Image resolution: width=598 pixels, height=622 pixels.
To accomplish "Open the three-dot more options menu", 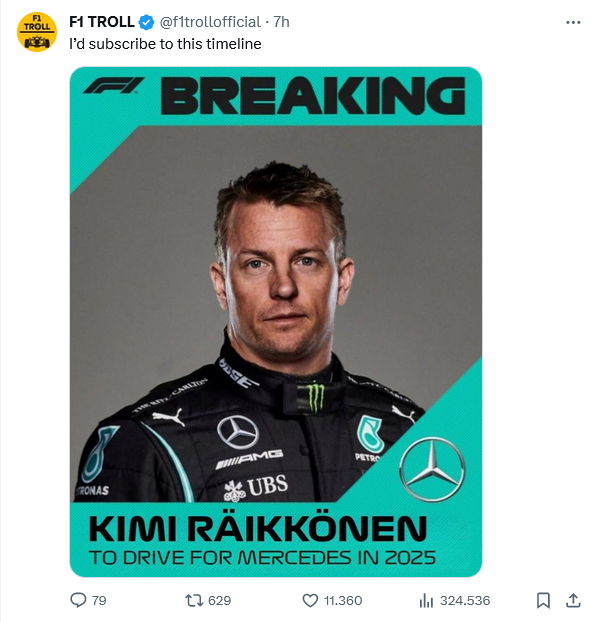I will pyautogui.click(x=573, y=23).
